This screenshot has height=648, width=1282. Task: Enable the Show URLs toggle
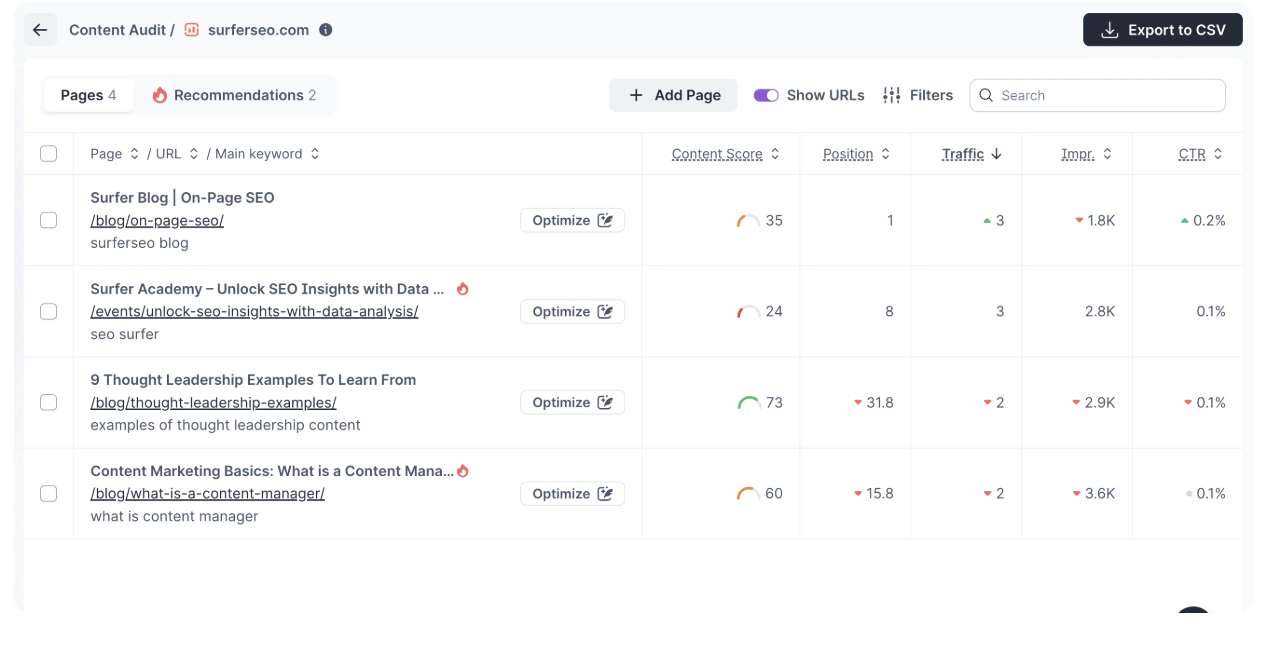point(765,95)
